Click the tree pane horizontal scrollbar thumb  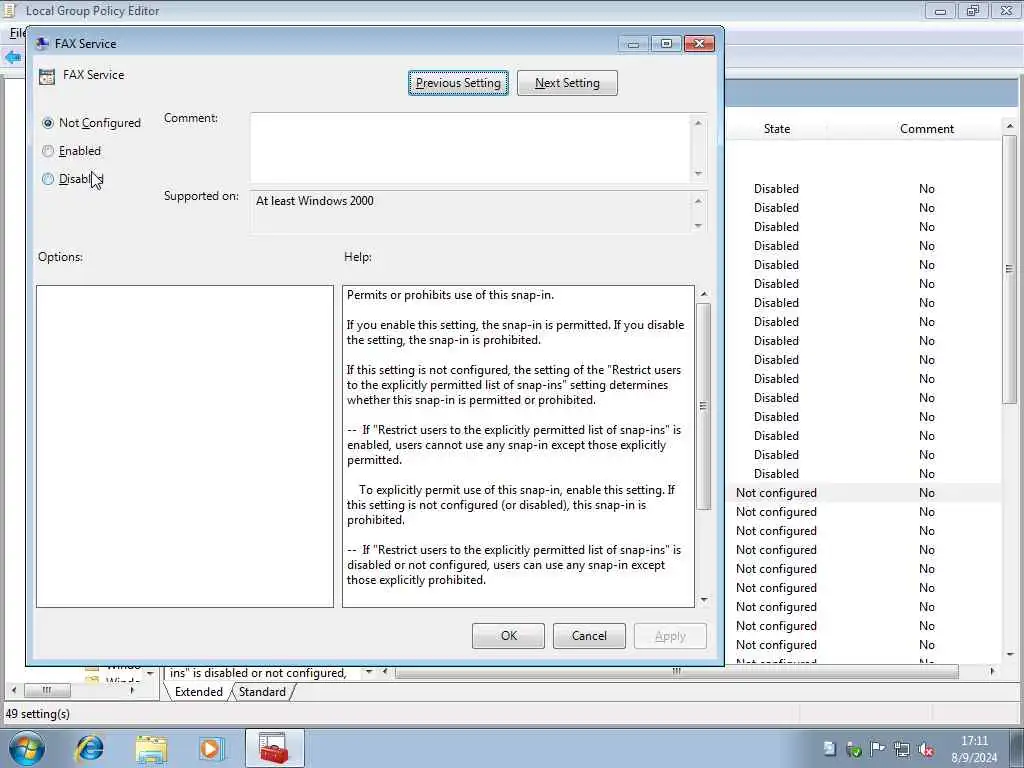point(47,690)
